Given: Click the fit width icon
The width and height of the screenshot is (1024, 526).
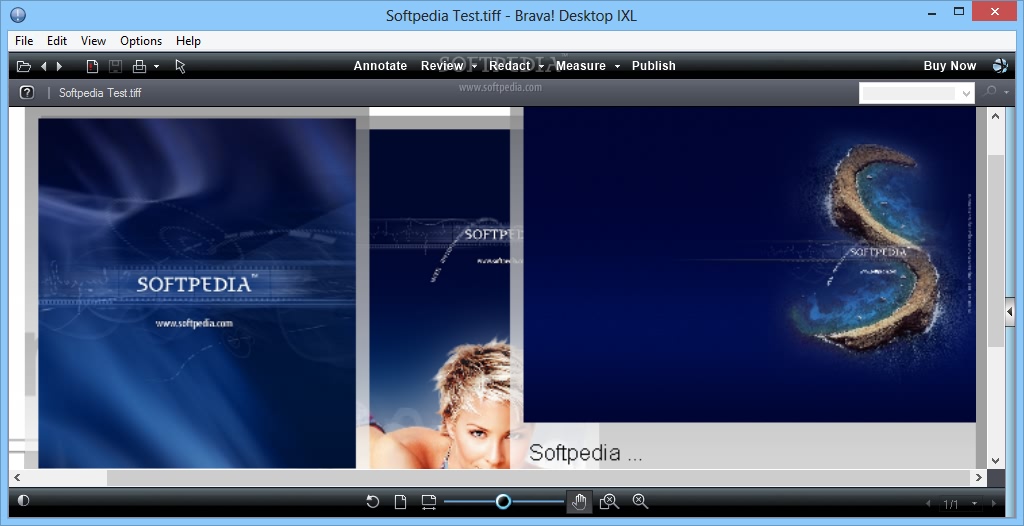Looking at the screenshot, I should pos(428,502).
